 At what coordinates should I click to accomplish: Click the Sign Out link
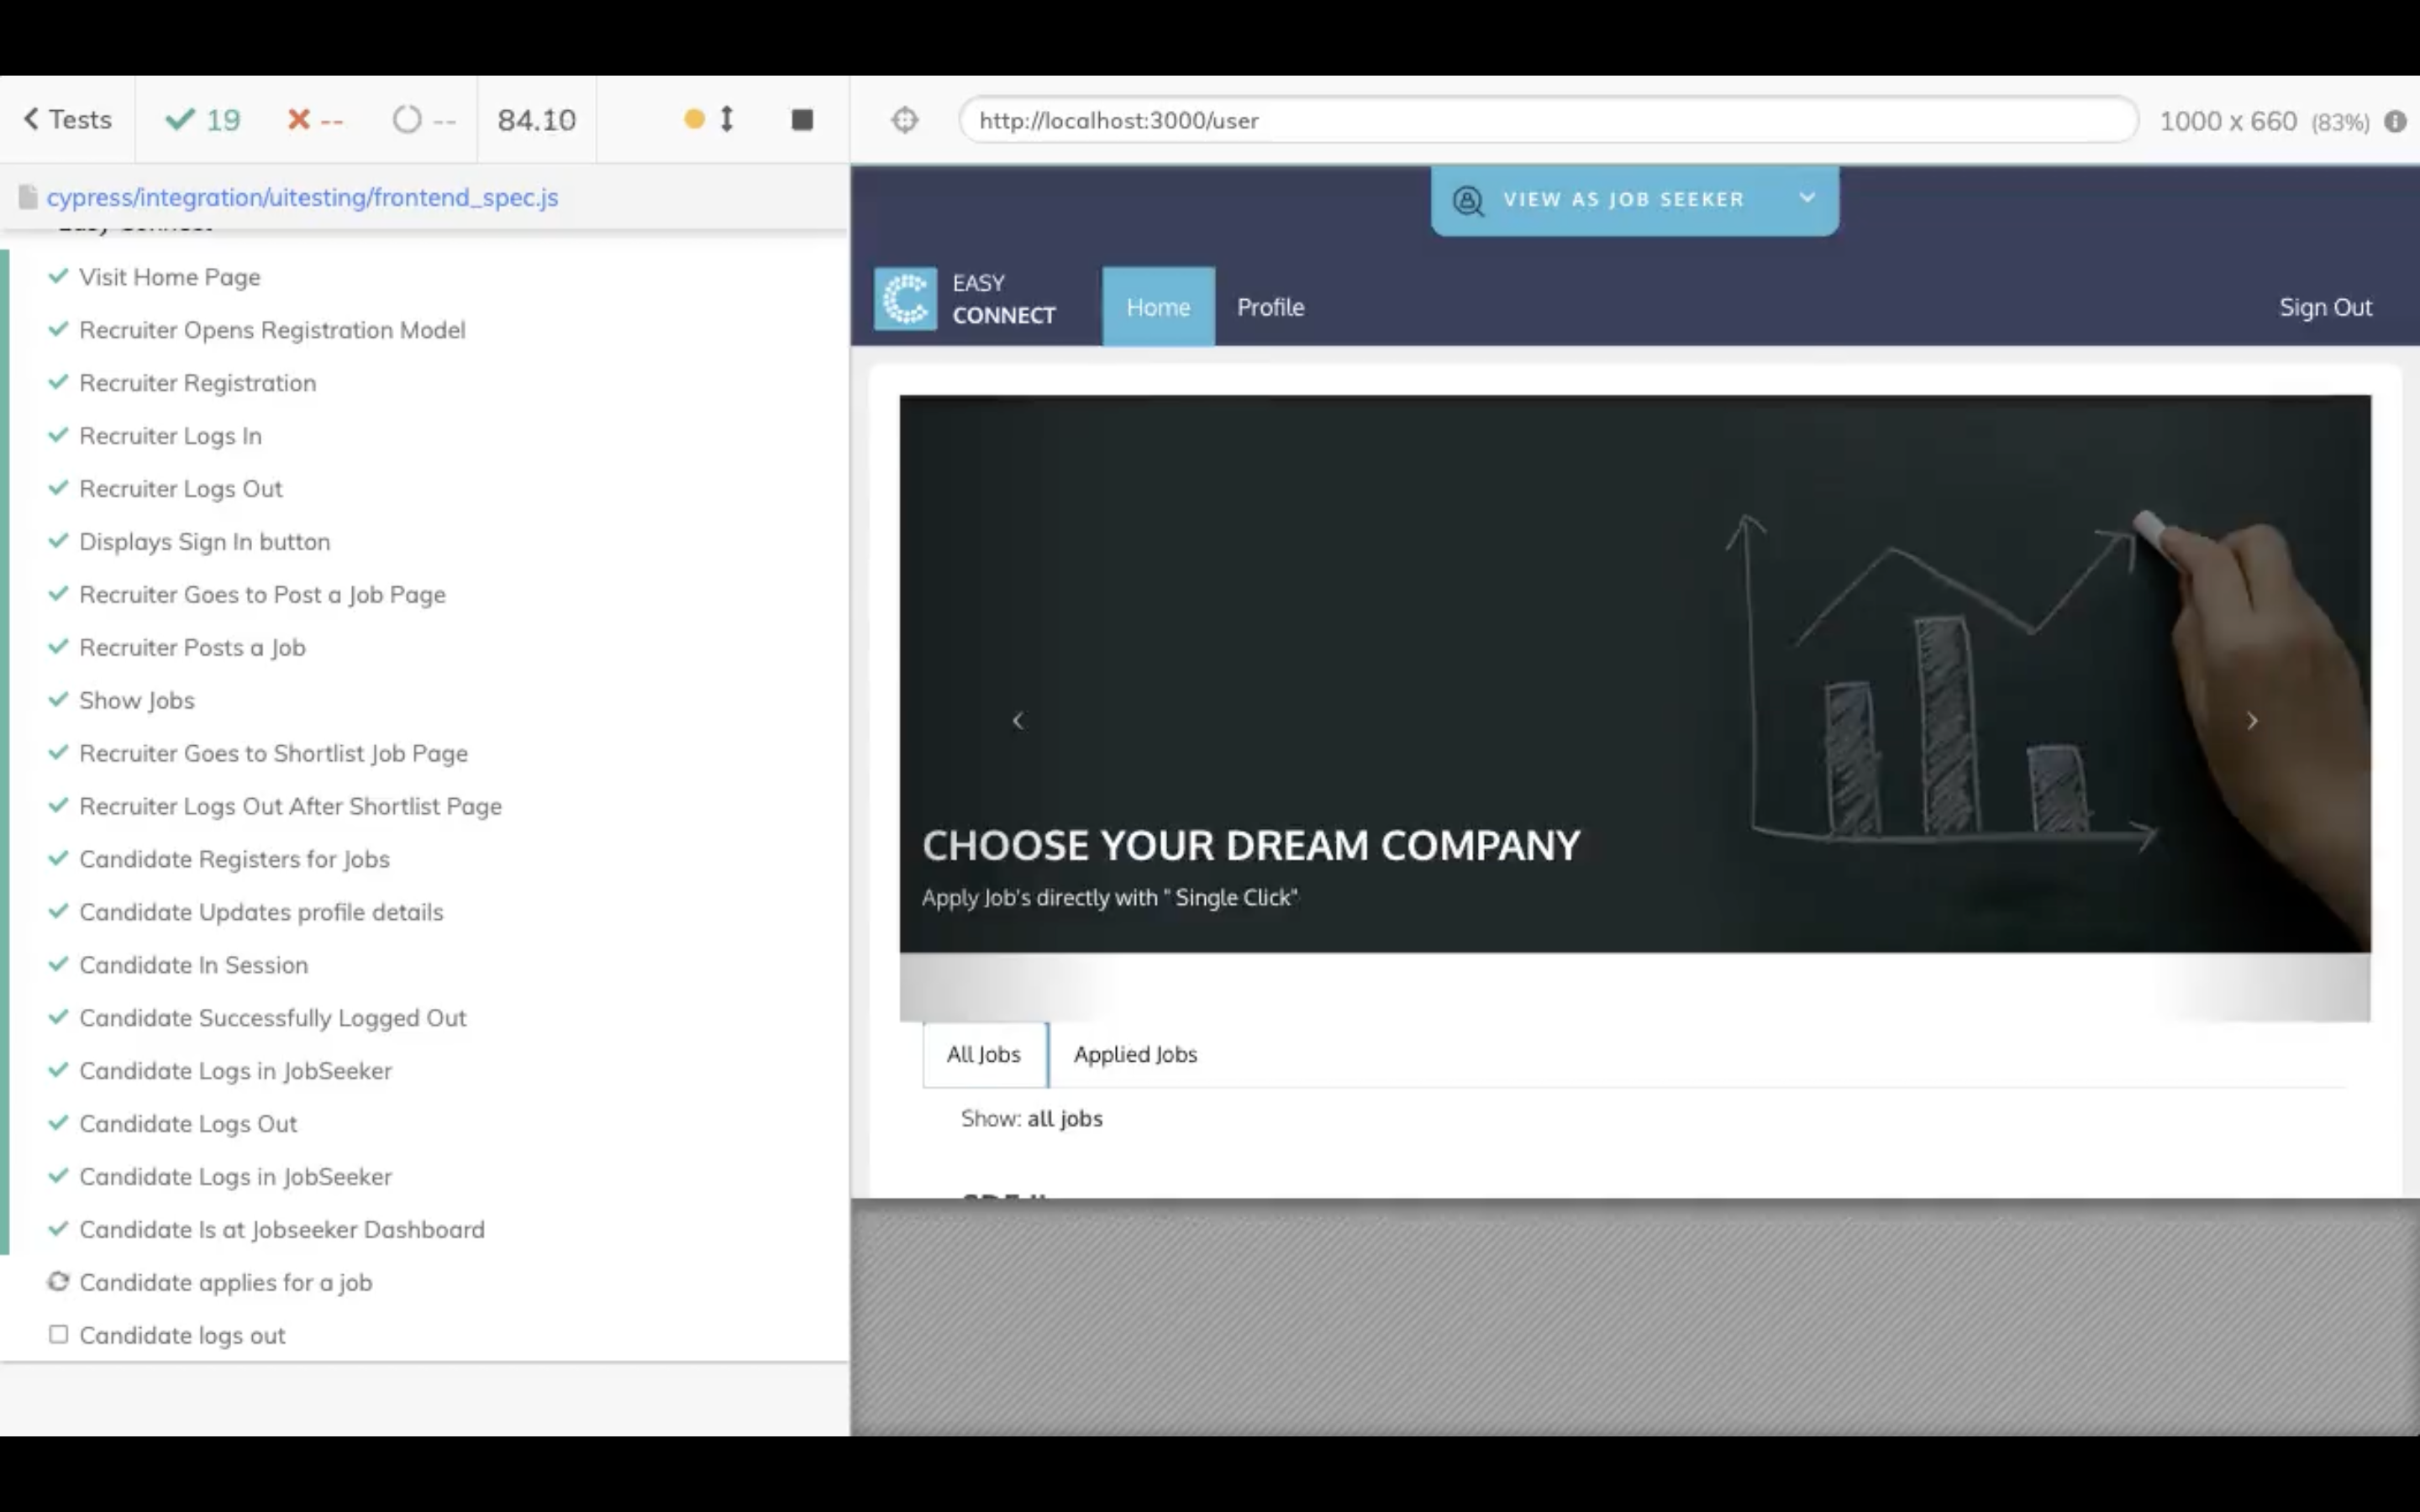click(x=2324, y=307)
